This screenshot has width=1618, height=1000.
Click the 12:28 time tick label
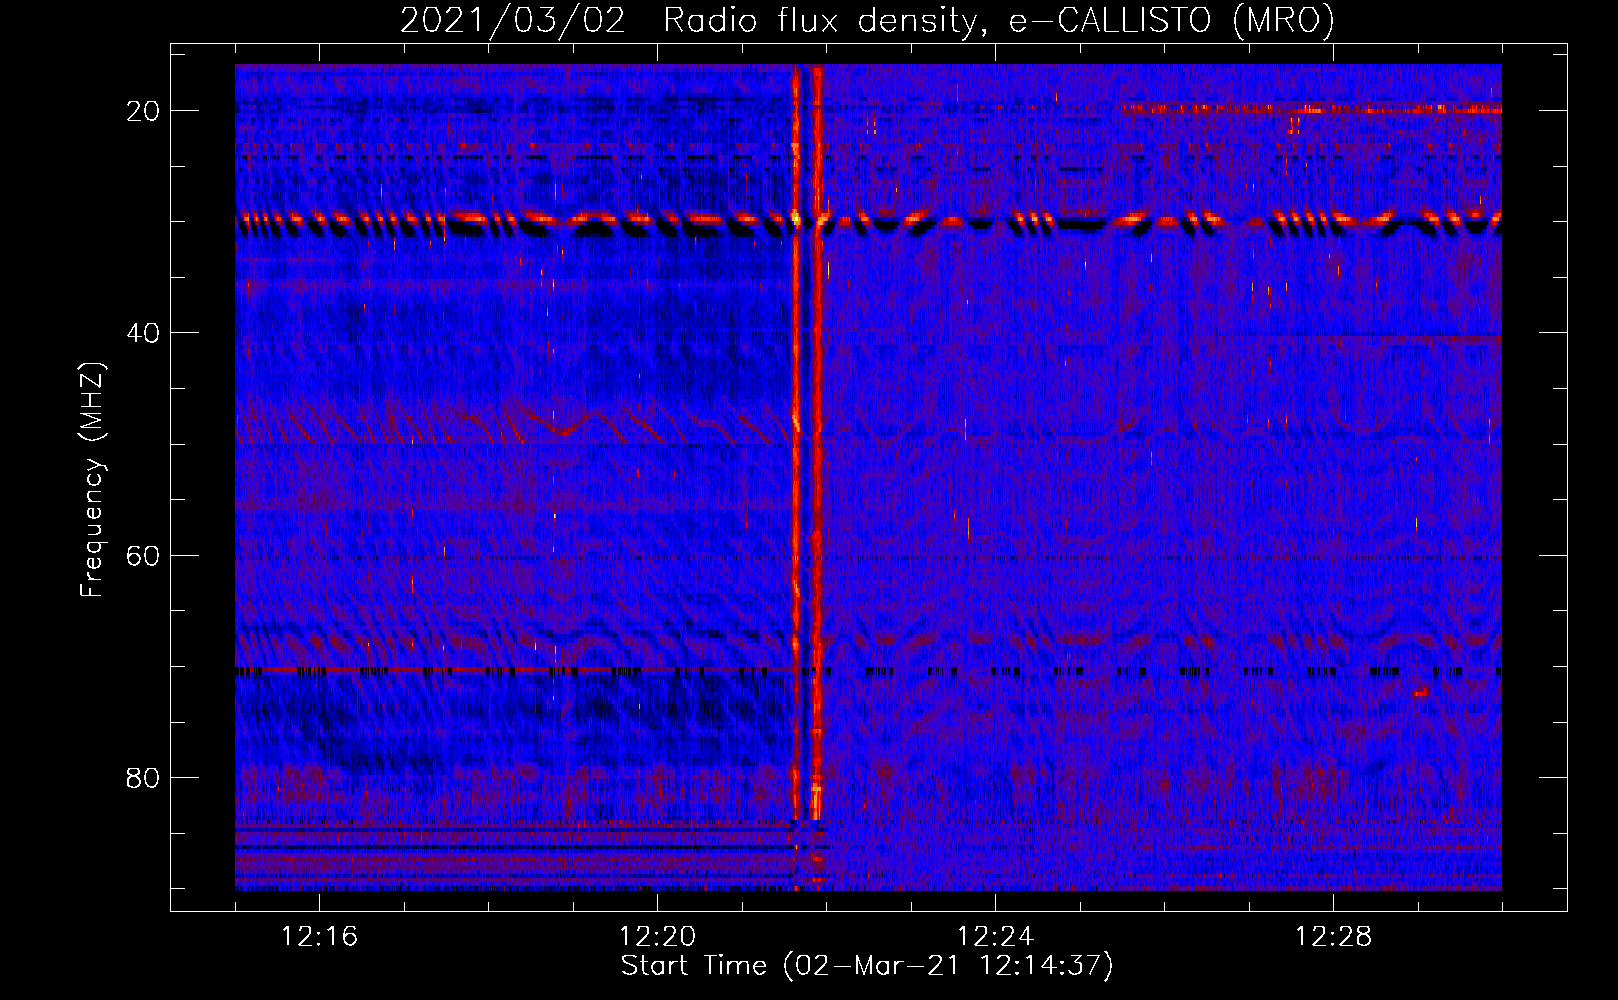coord(1333,937)
